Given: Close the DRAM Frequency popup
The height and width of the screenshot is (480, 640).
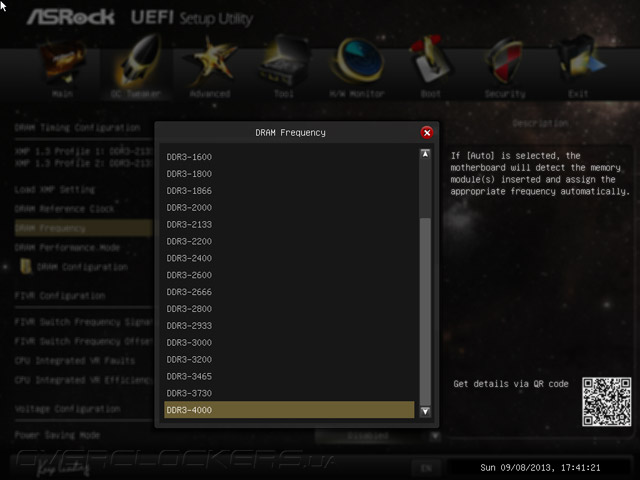Looking at the screenshot, I should coord(427,133).
